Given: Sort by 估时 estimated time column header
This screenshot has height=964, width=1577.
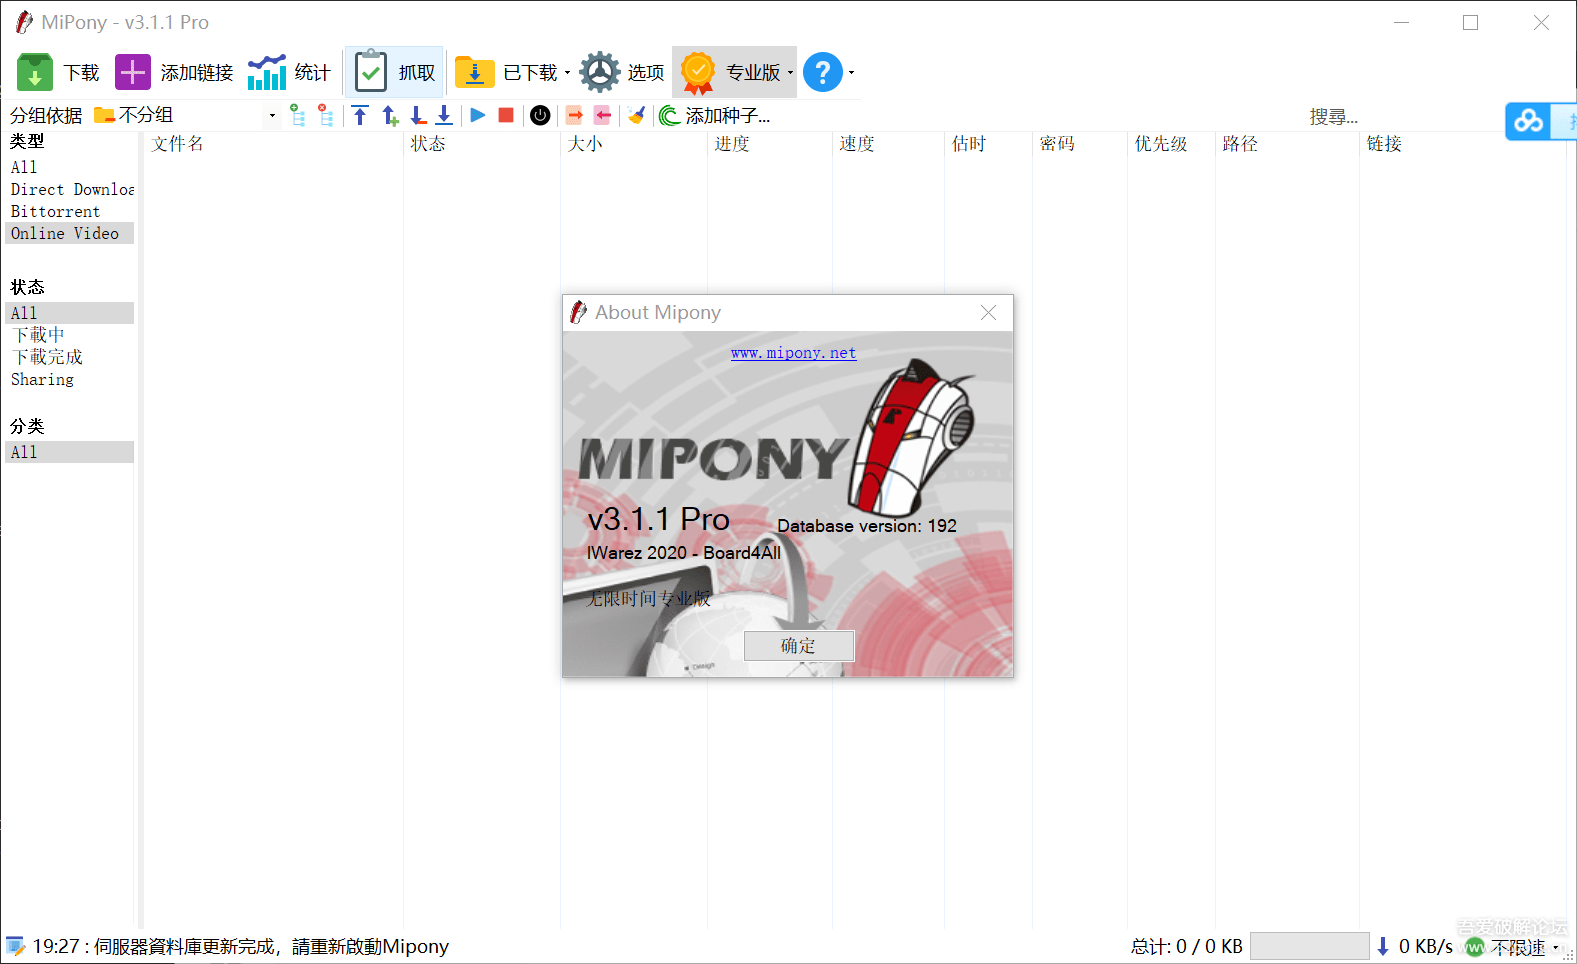Looking at the screenshot, I should [x=988, y=144].
